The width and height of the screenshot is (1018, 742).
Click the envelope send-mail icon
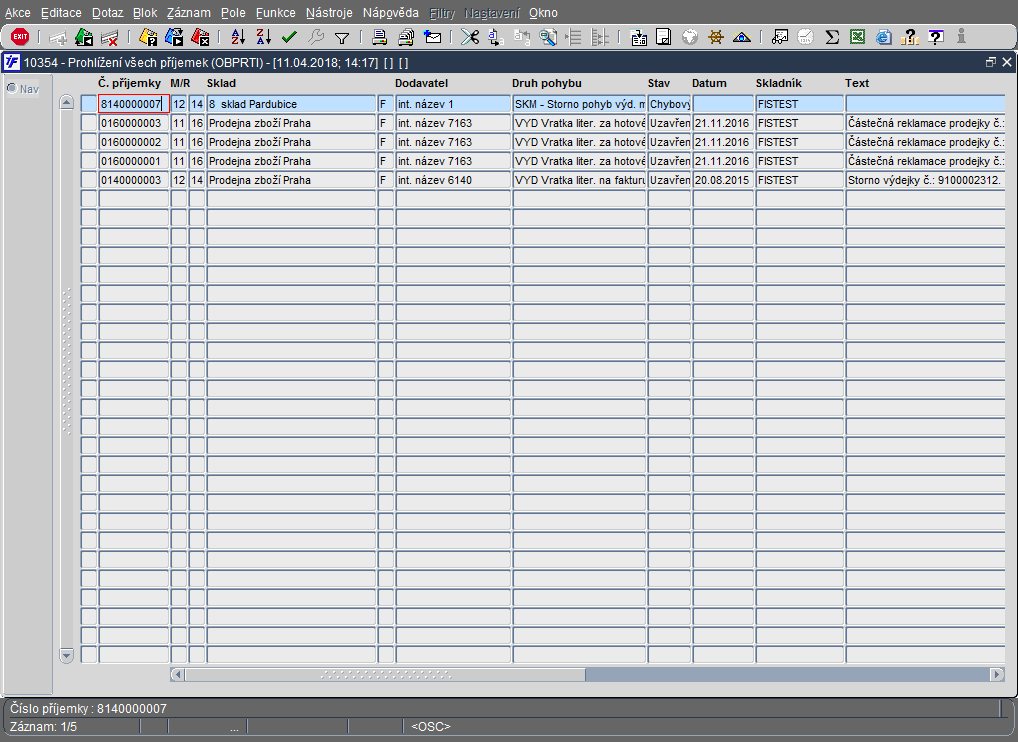(x=432, y=37)
